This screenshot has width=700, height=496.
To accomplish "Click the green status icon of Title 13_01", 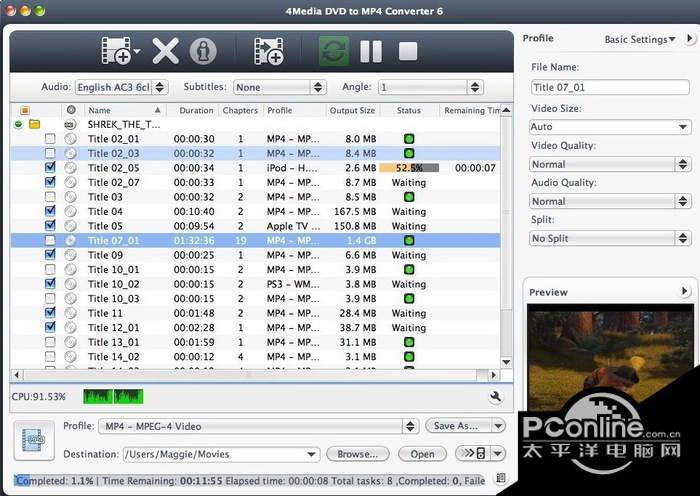I will point(409,342).
